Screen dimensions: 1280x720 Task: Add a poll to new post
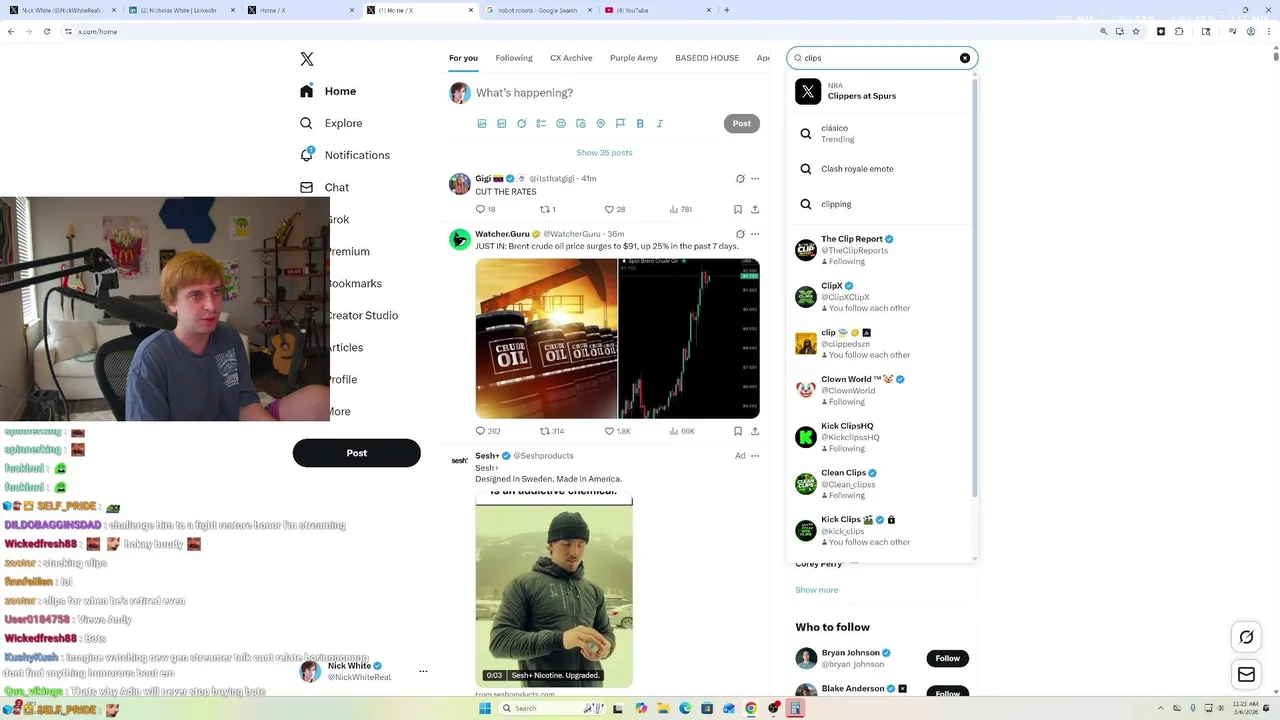(541, 124)
